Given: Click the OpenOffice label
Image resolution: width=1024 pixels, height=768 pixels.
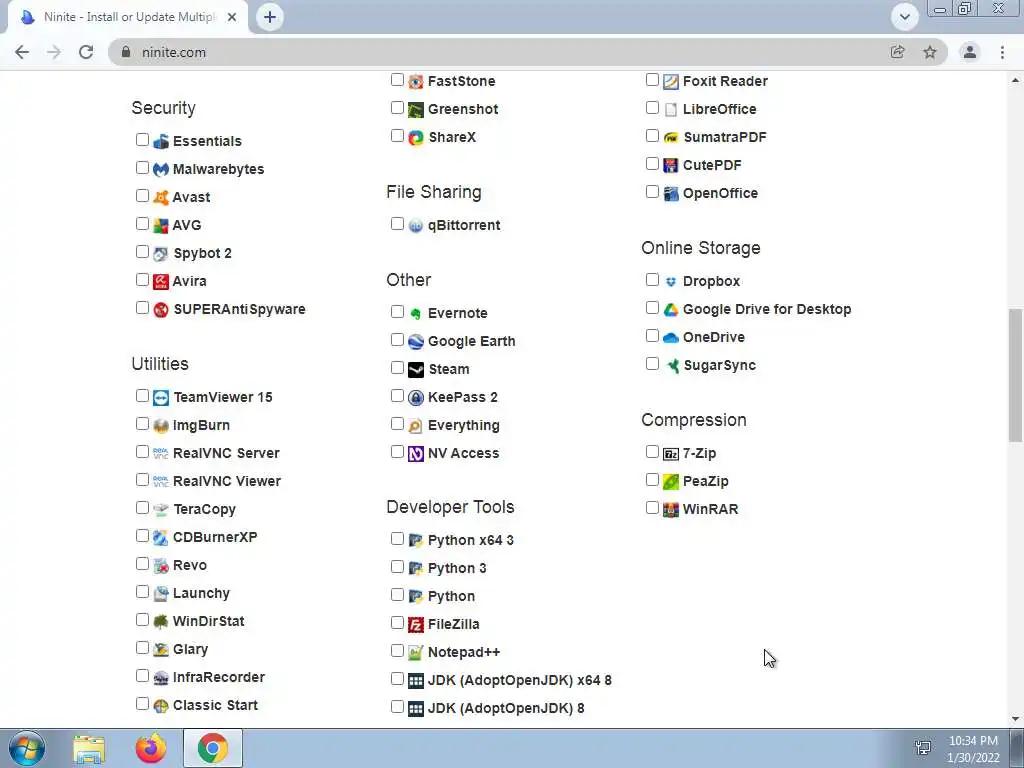Looking at the screenshot, I should click(x=720, y=193).
